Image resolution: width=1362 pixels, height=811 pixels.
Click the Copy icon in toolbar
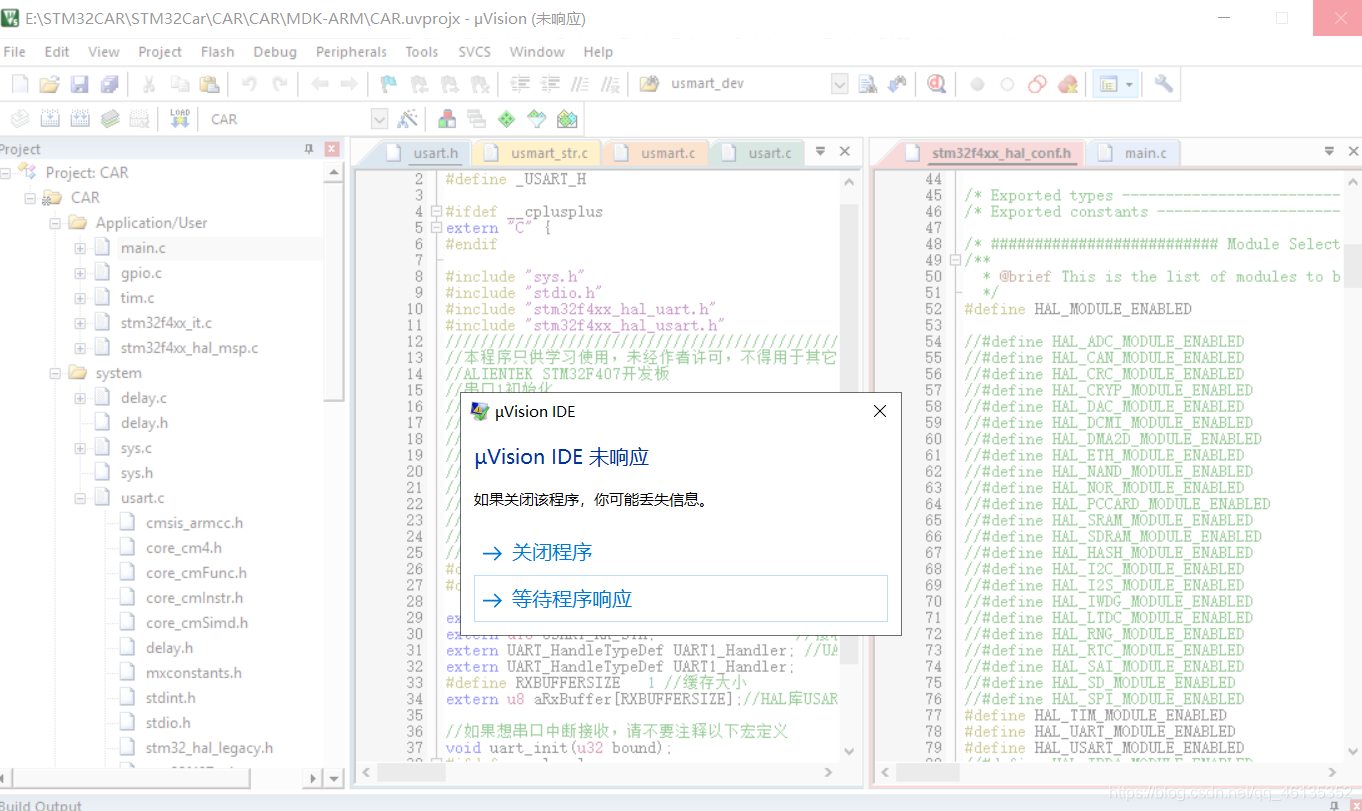pyautogui.click(x=179, y=84)
